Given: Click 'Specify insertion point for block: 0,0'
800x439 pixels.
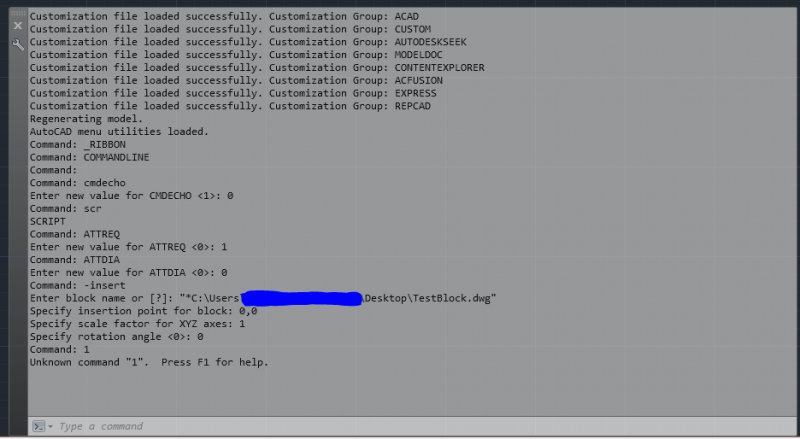Looking at the screenshot, I should 143,311.
